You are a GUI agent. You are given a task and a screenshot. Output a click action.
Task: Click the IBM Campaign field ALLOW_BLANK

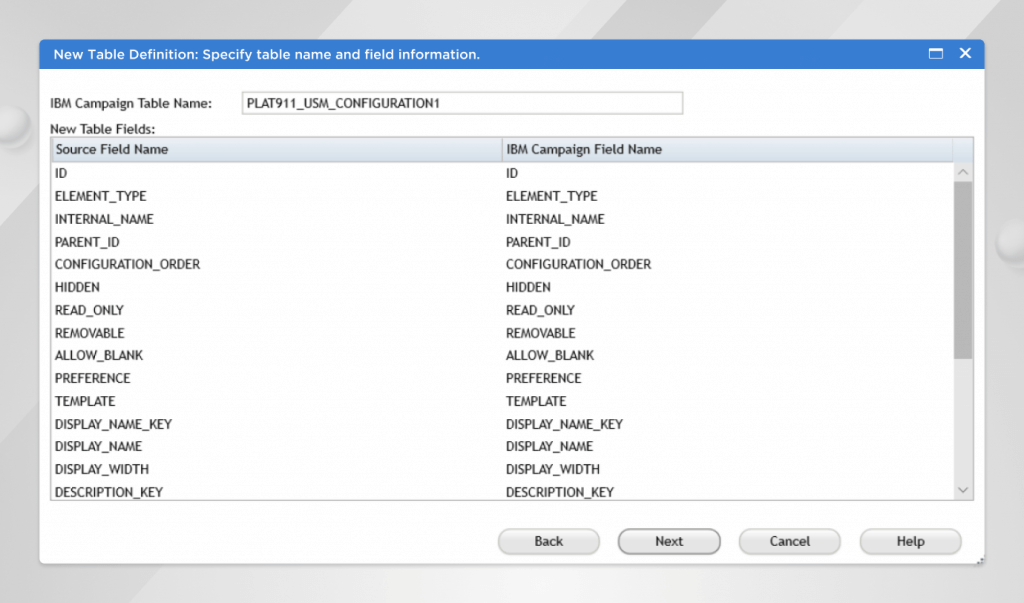point(550,356)
